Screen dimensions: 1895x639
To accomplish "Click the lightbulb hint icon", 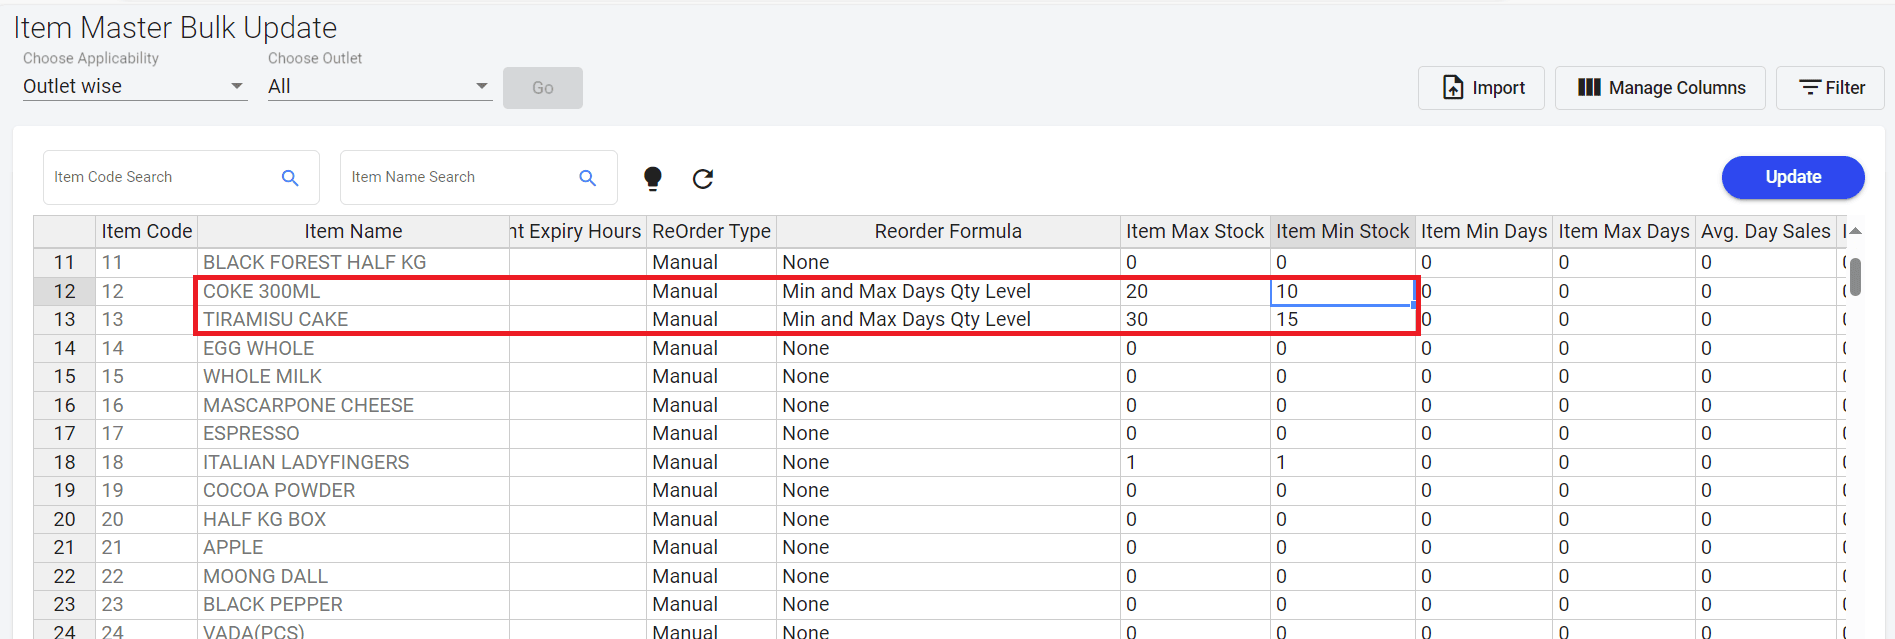I will [653, 178].
